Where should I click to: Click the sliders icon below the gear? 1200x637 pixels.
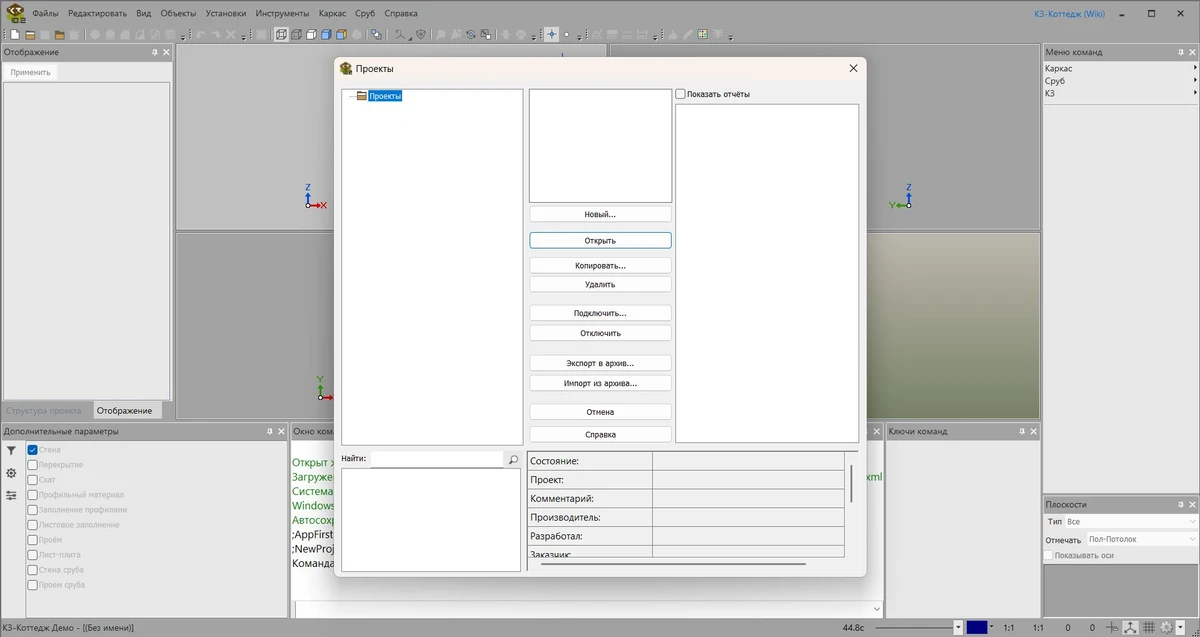[11, 495]
